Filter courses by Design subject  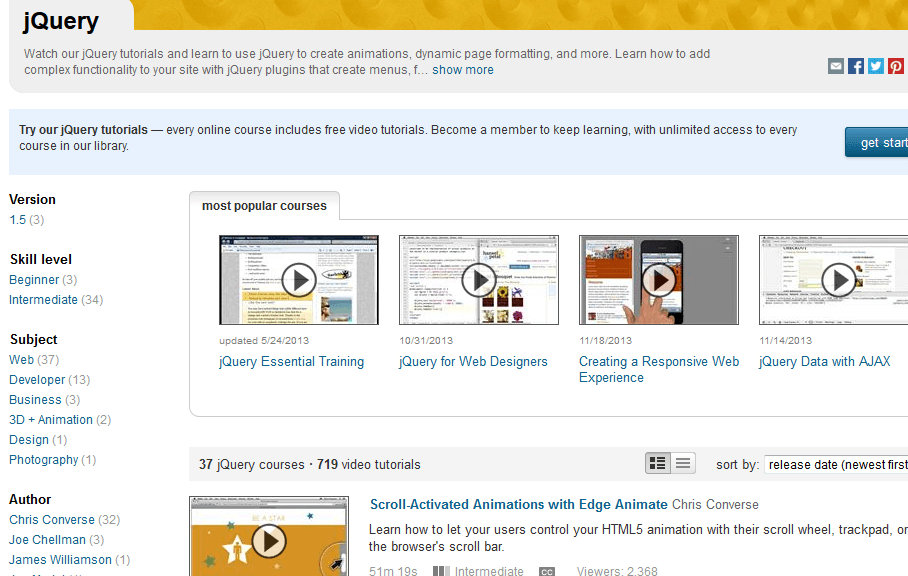point(29,440)
